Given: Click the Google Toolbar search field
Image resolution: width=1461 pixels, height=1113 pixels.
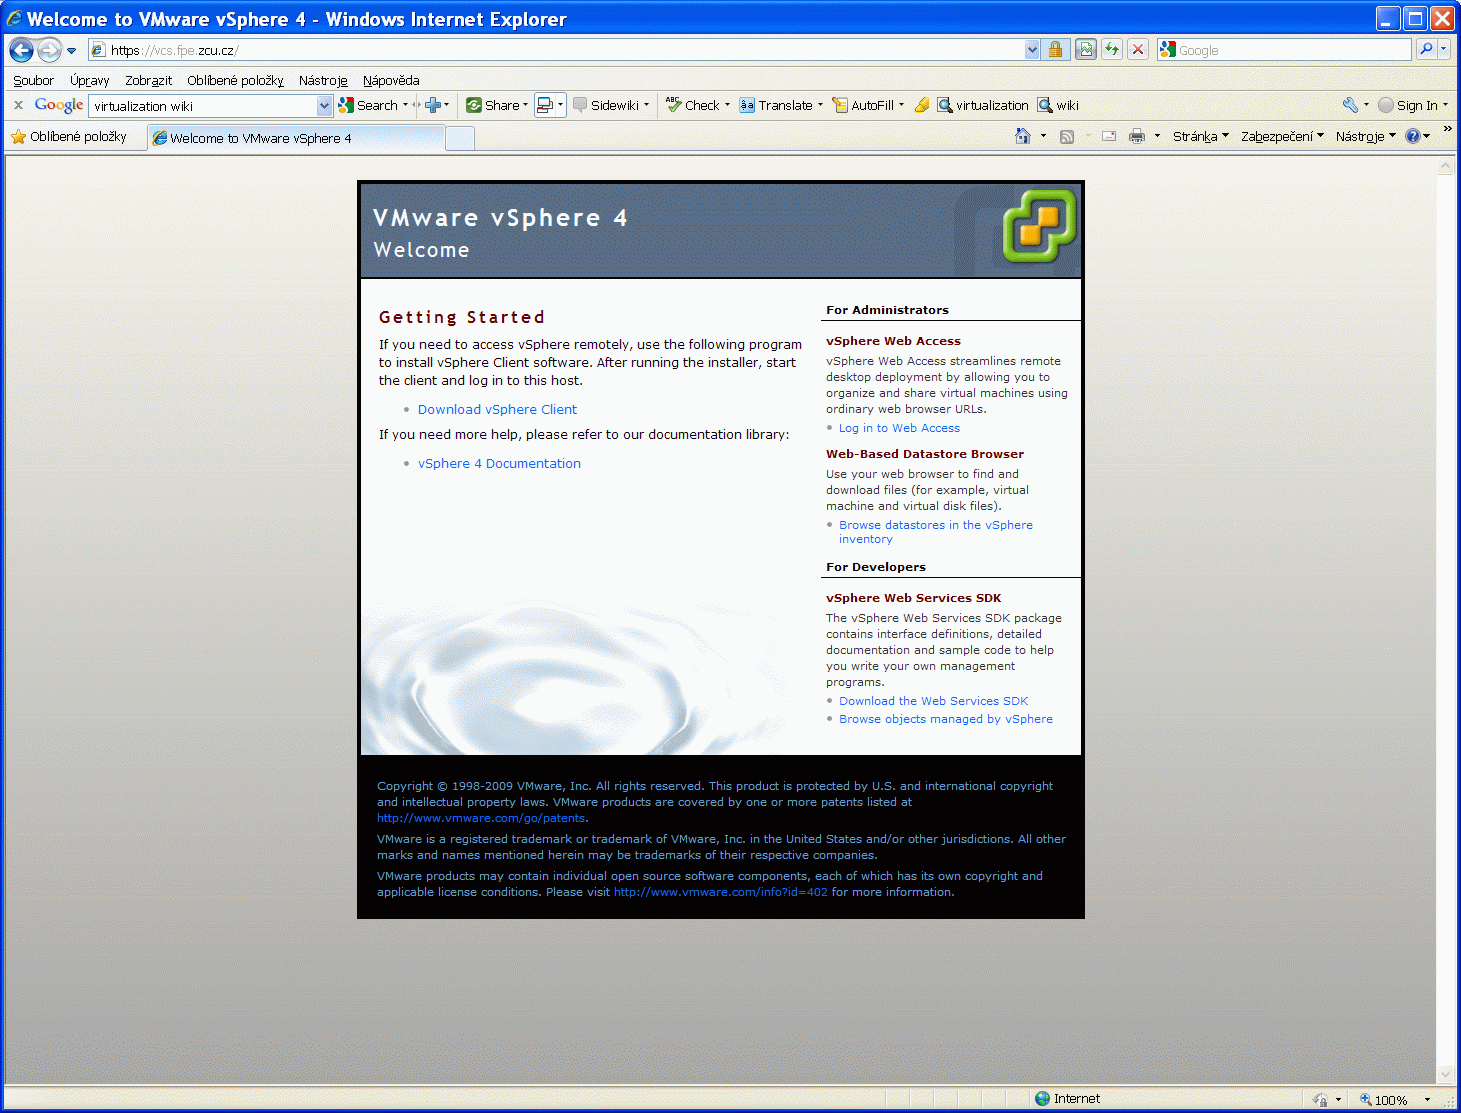Looking at the screenshot, I should [203, 106].
